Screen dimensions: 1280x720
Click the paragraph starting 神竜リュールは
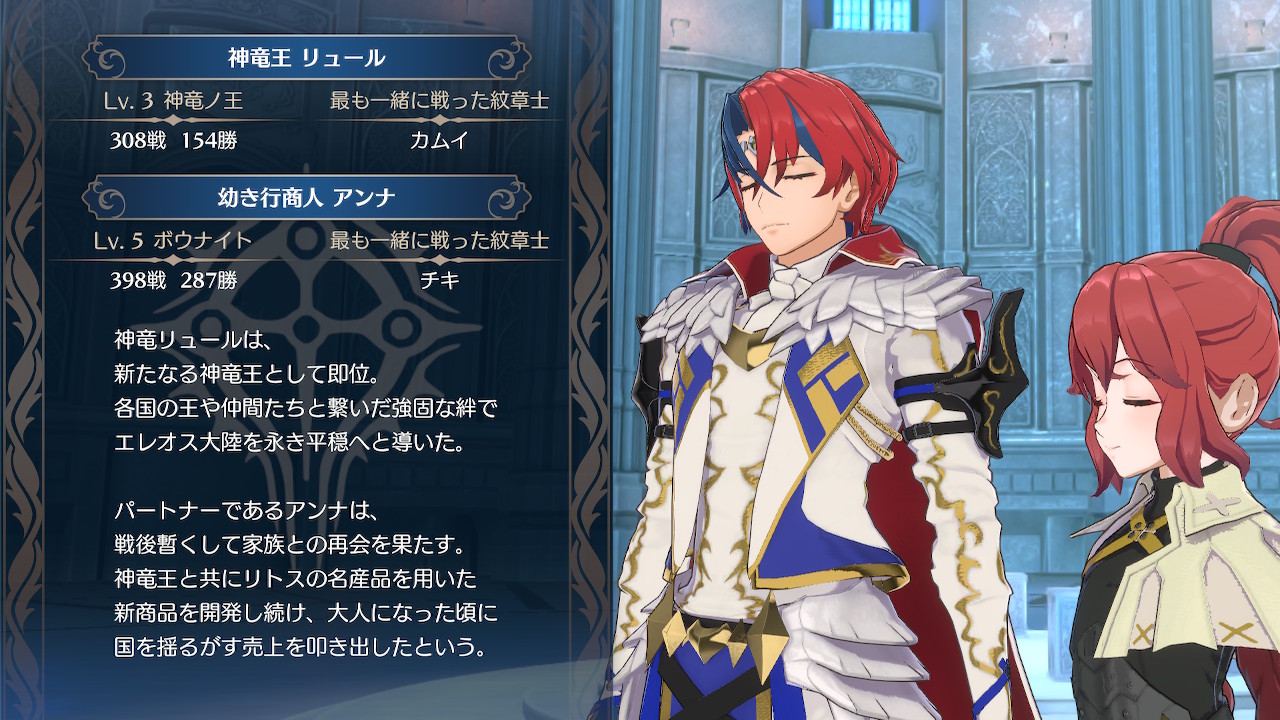pyautogui.click(x=305, y=391)
